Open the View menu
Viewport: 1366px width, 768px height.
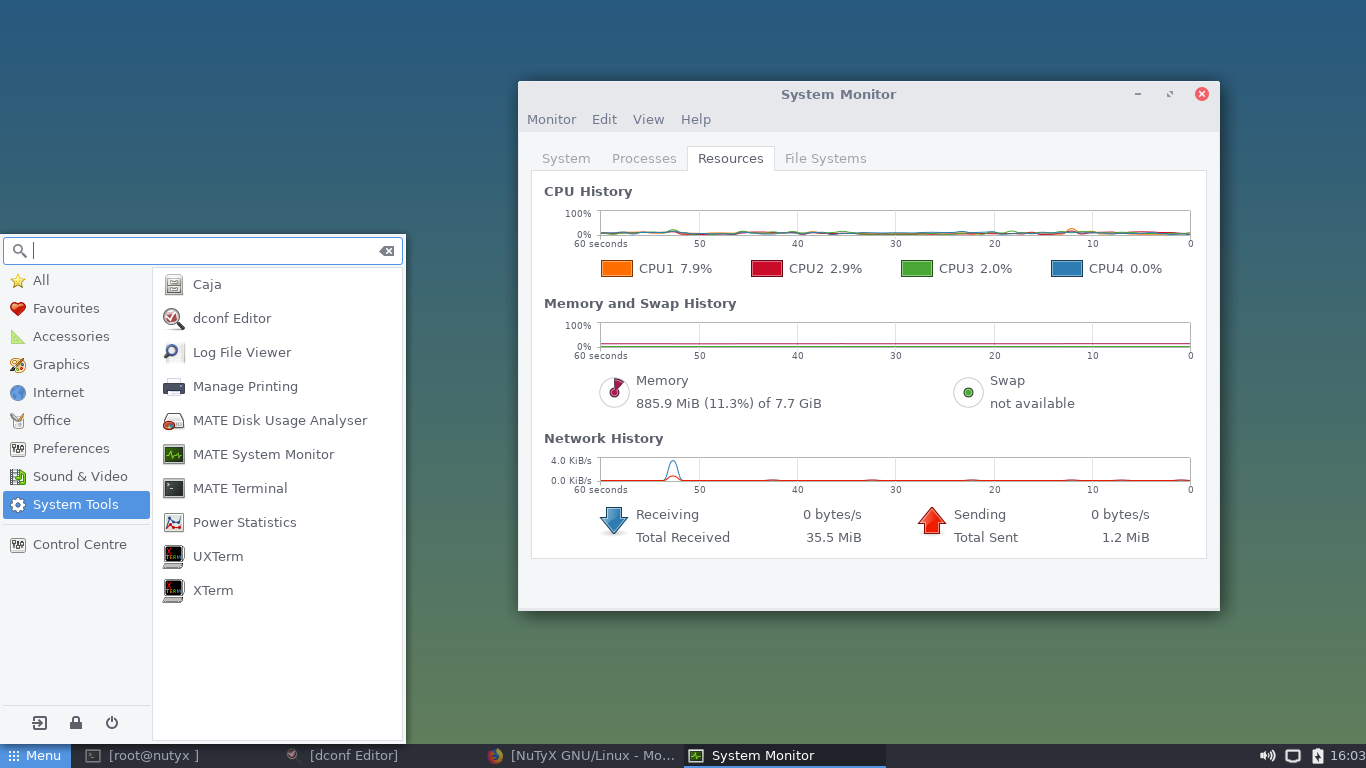coord(648,120)
